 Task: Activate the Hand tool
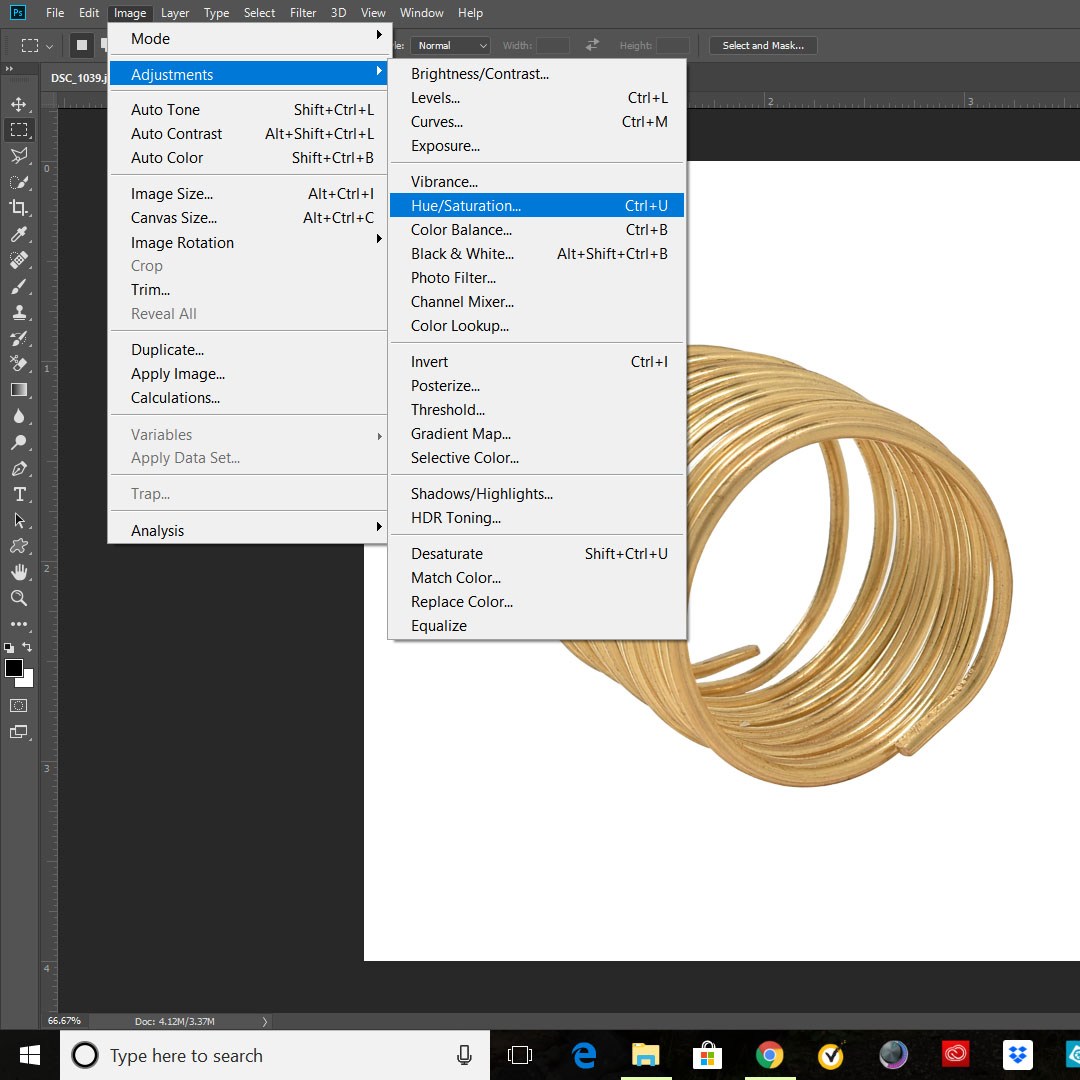click(18, 572)
